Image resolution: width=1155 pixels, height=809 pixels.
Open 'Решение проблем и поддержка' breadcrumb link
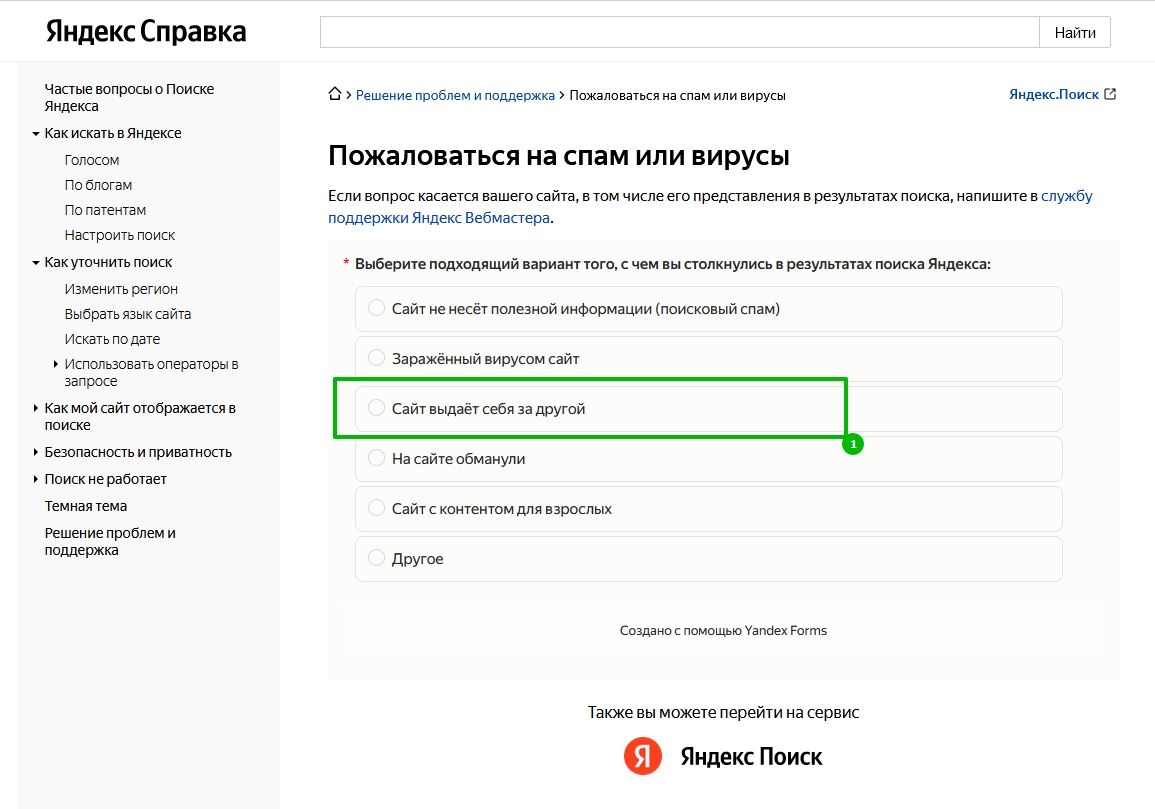point(455,95)
